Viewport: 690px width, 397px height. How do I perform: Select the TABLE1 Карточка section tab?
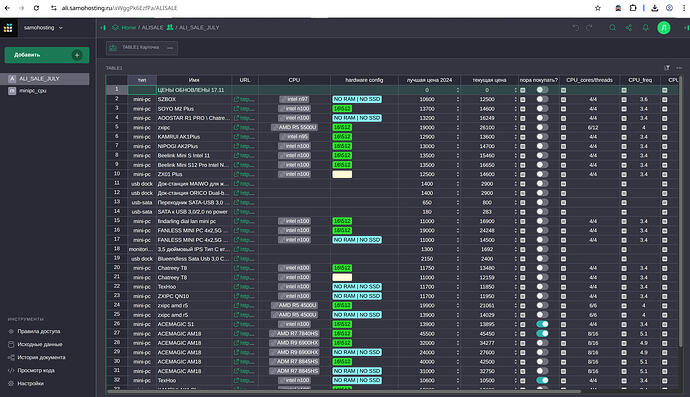[142, 48]
